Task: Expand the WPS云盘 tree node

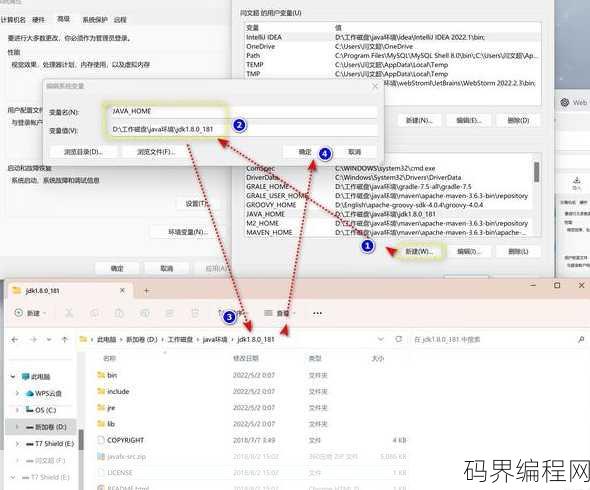Action: [x=17, y=393]
